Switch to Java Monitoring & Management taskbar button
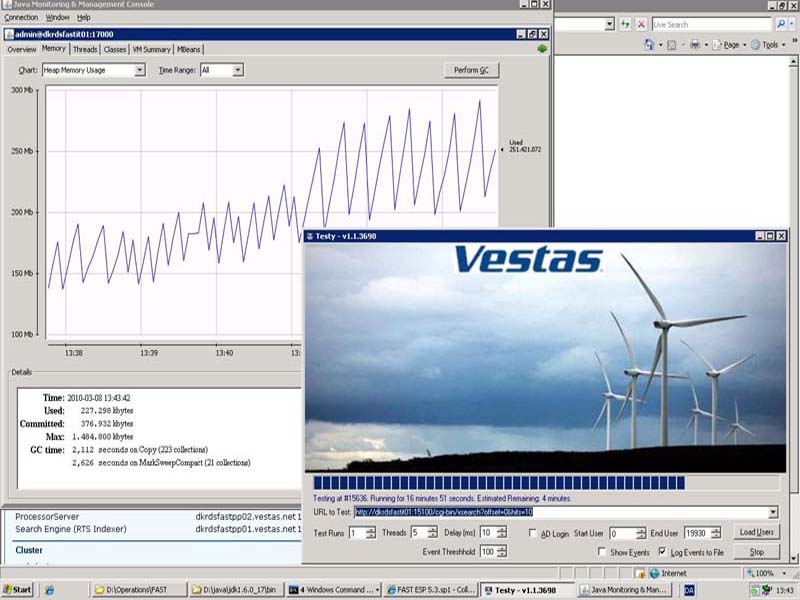 pos(626,590)
